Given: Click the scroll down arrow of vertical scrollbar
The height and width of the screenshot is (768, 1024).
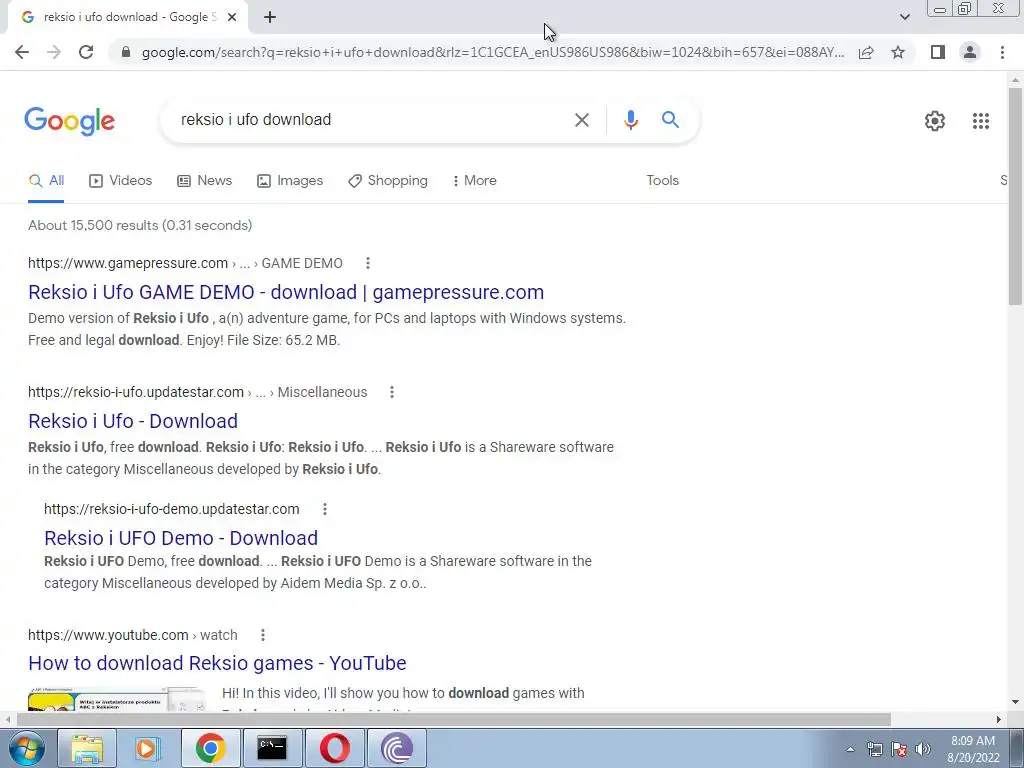Looking at the screenshot, I should tap(1015, 703).
